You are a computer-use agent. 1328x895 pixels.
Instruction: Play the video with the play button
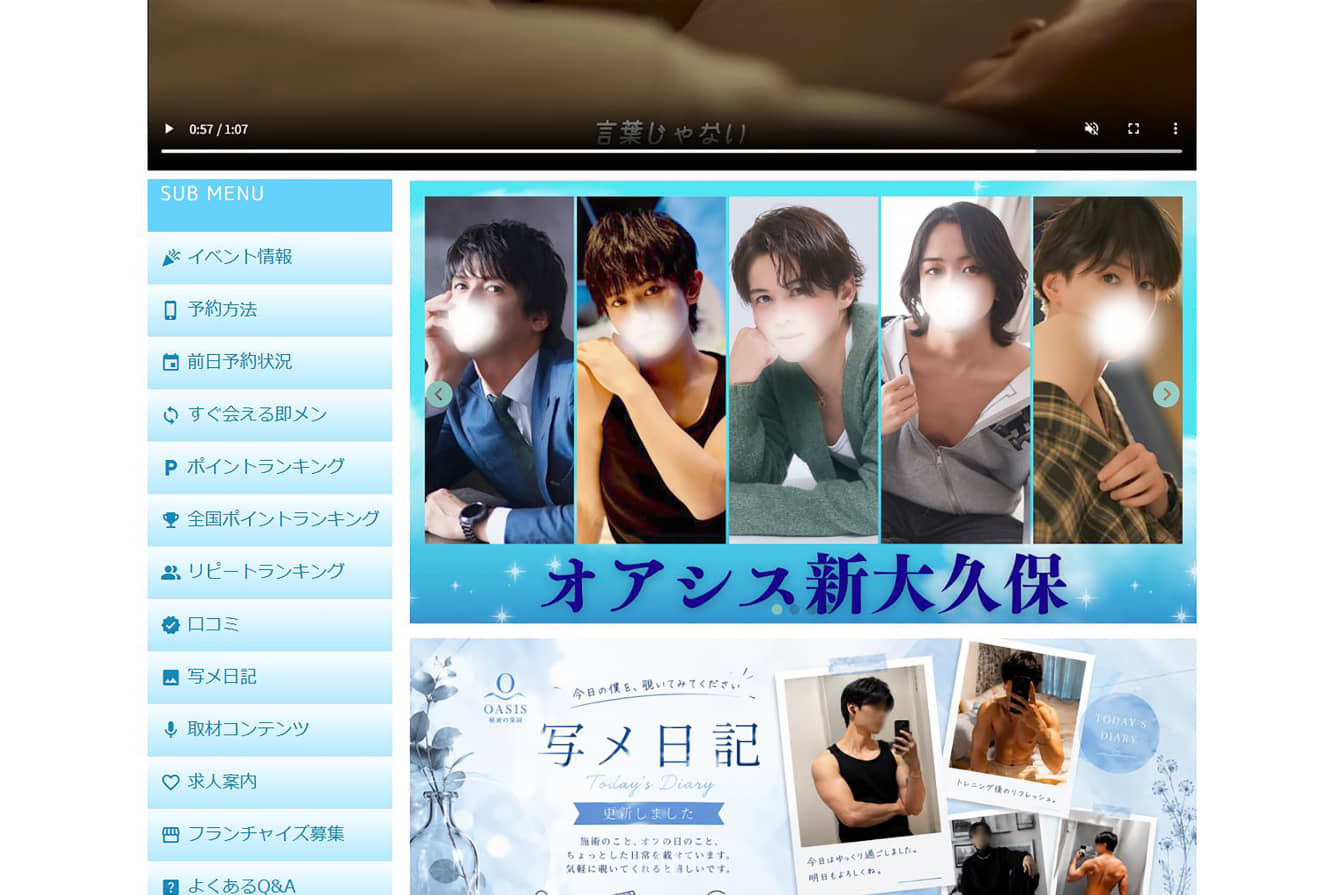(x=169, y=129)
